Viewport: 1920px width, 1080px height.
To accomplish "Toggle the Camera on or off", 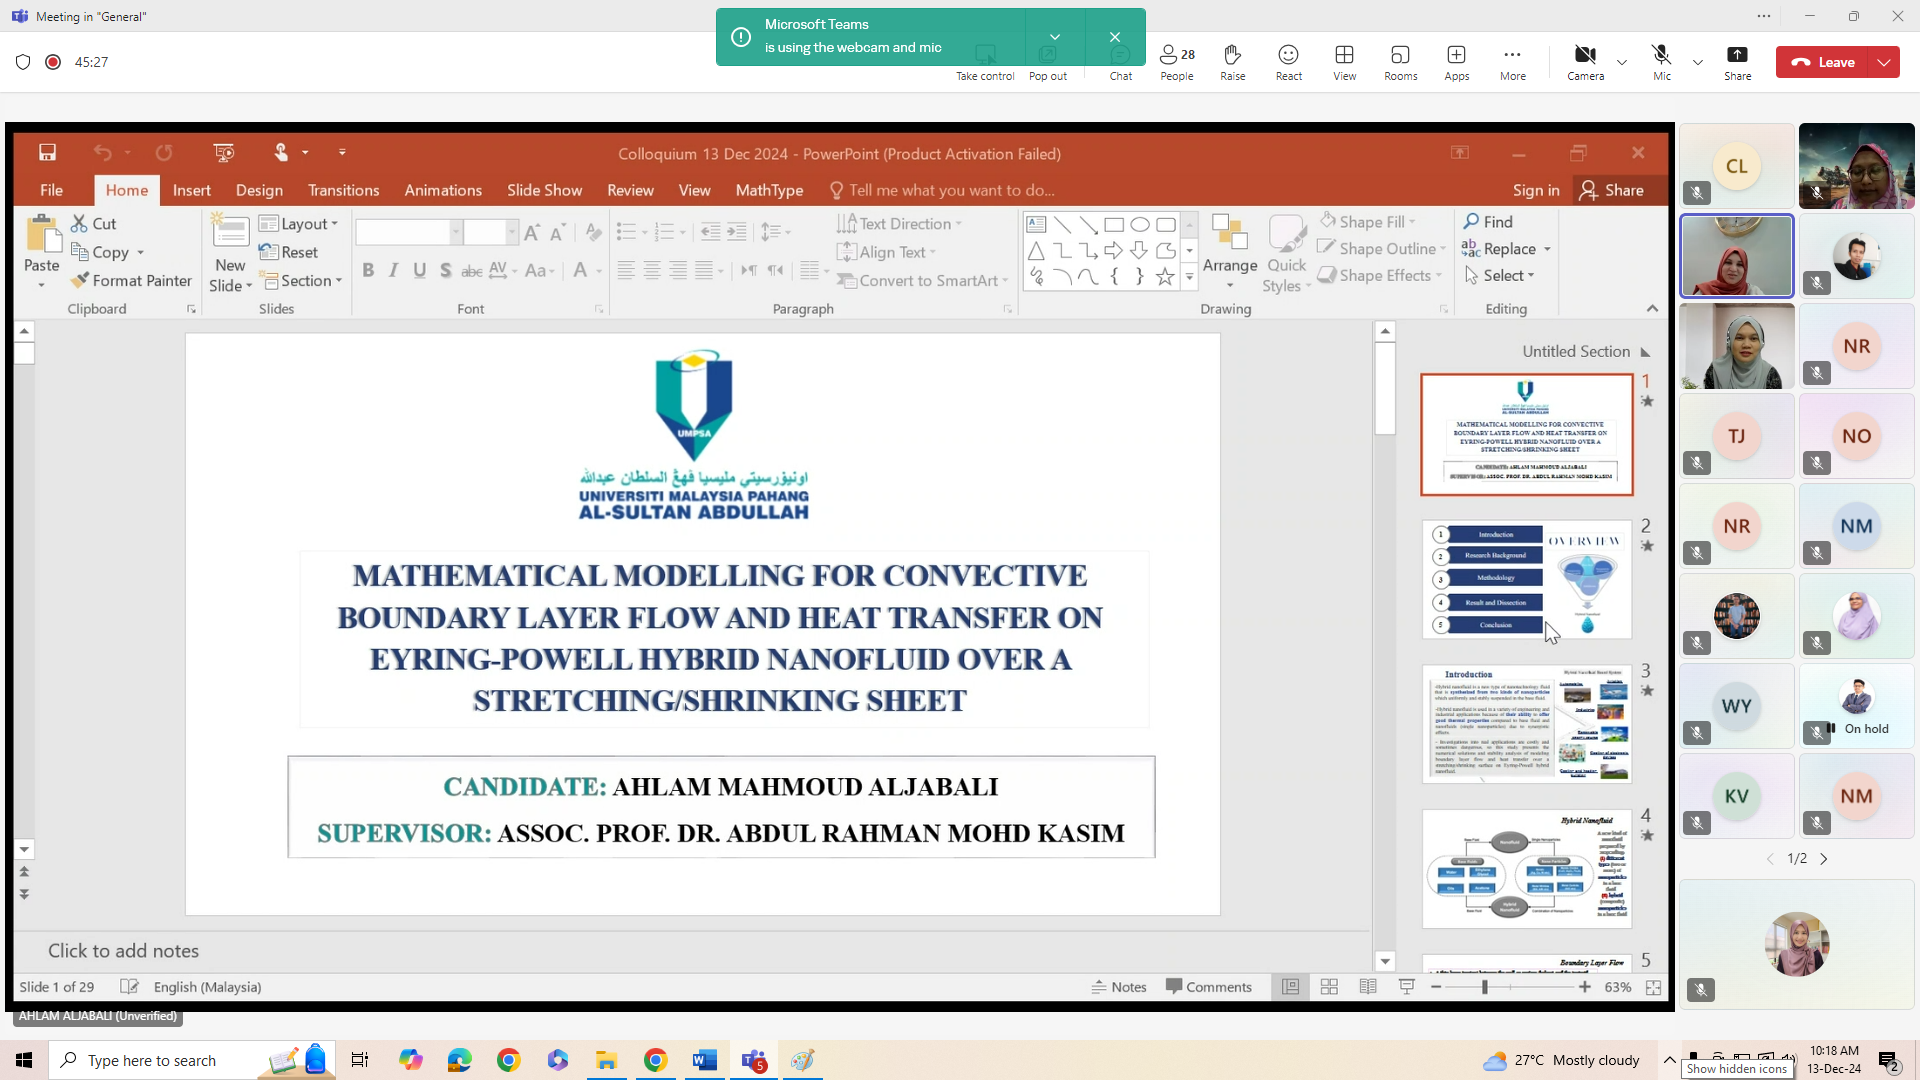I will pos(1585,62).
